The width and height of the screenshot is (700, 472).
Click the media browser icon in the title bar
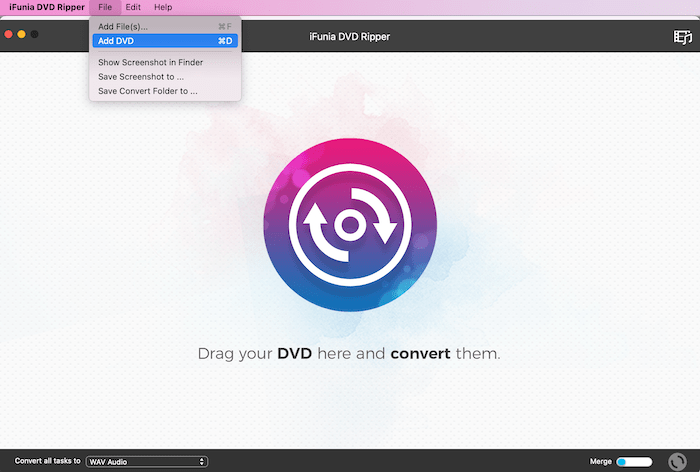point(682,37)
